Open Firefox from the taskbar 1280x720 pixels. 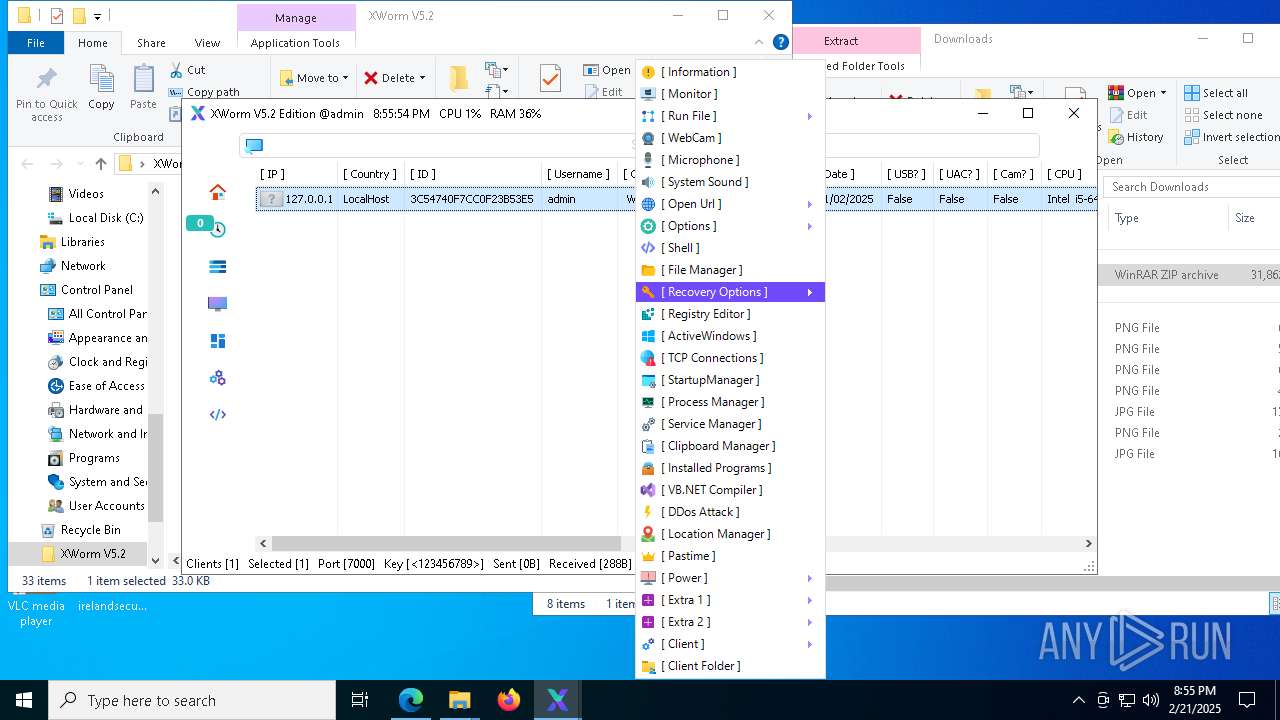(509, 700)
